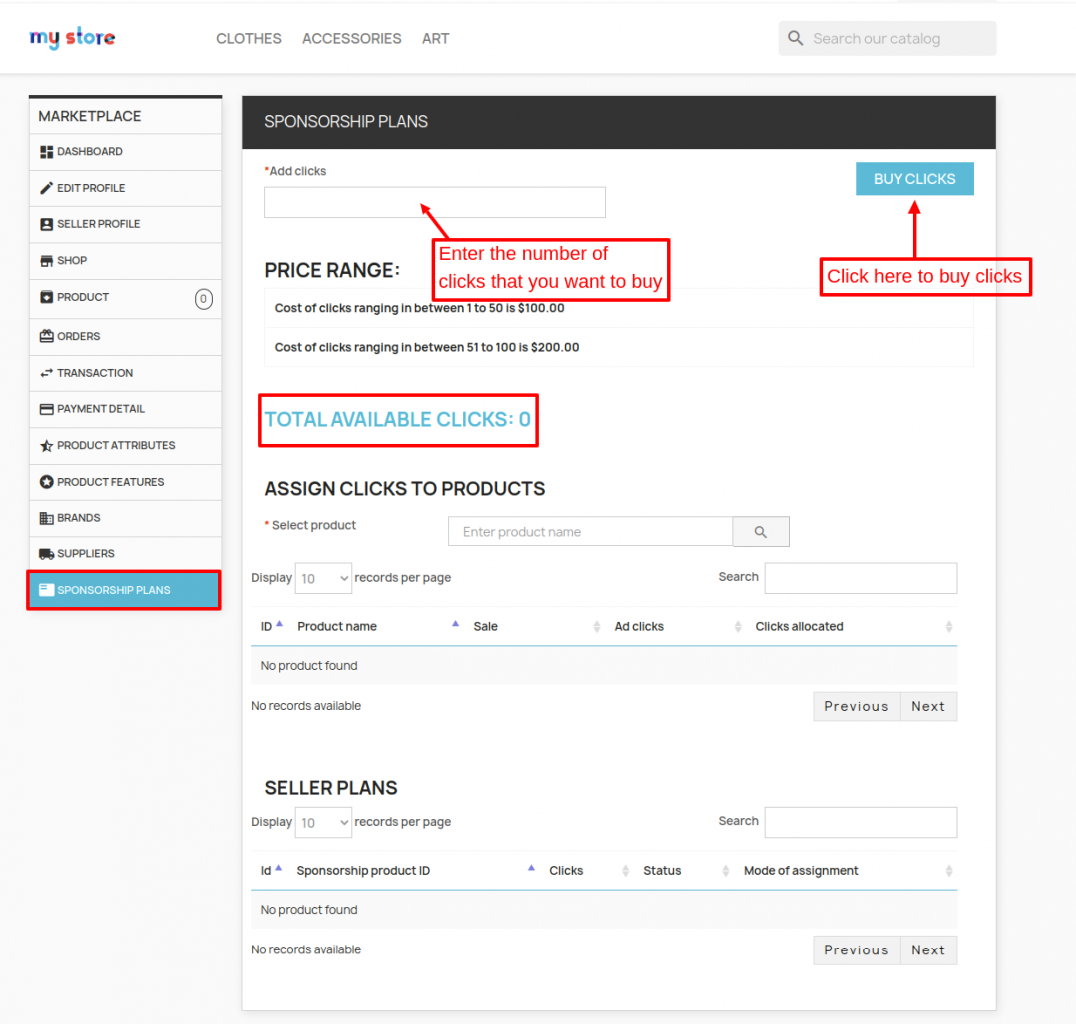Click the Buy Clicks button

914,178
